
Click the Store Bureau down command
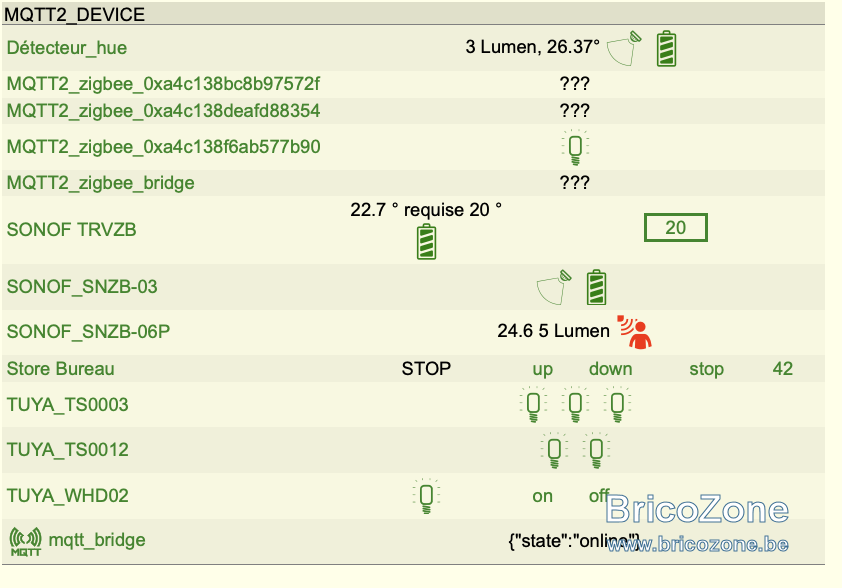(x=611, y=369)
